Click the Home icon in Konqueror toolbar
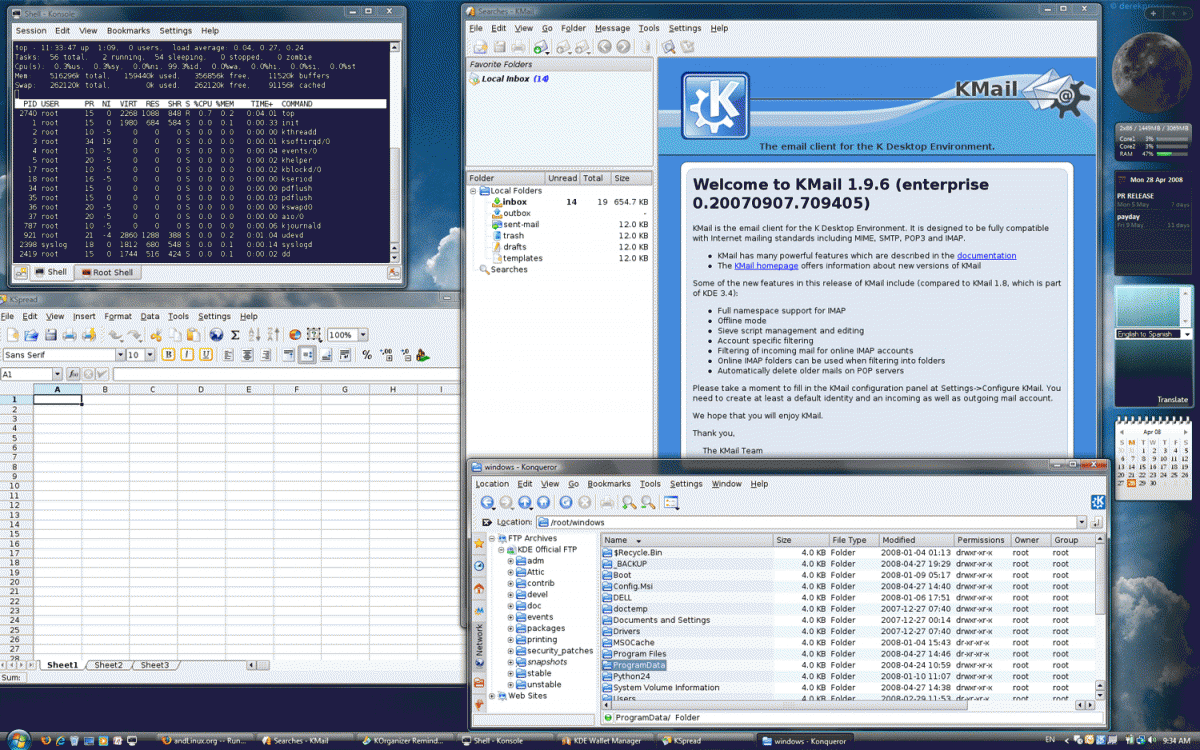Image resolution: width=1200 pixels, height=750 pixels. pos(543,503)
